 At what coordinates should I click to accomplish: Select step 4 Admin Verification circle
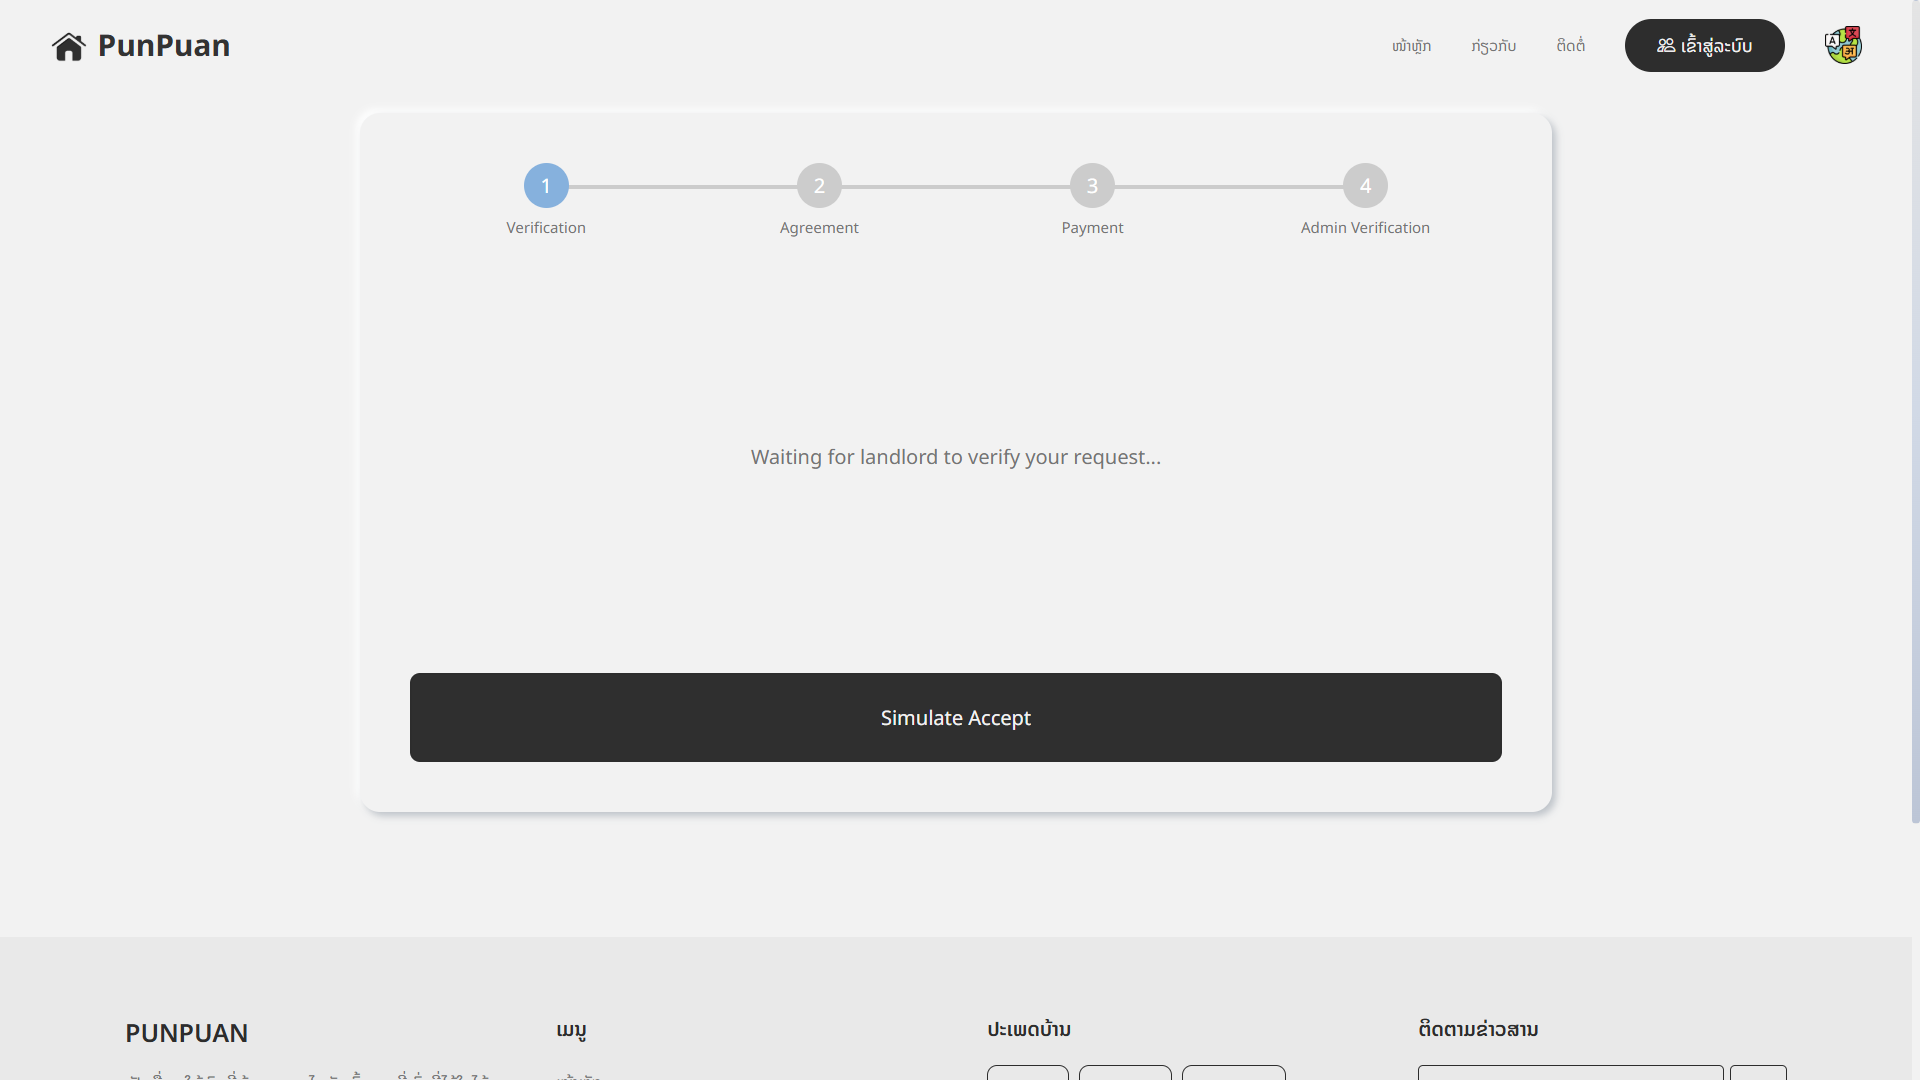(1365, 186)
